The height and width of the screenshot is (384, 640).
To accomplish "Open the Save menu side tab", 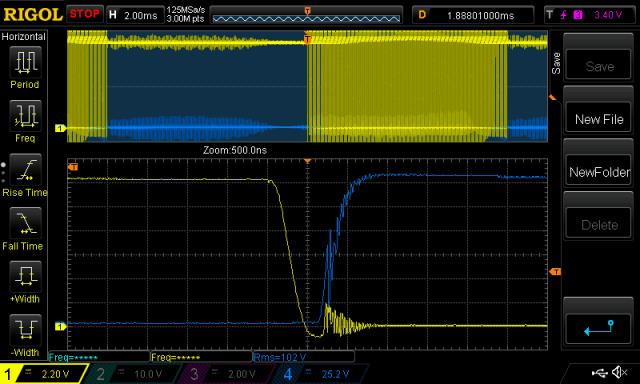I will (556, 63).
